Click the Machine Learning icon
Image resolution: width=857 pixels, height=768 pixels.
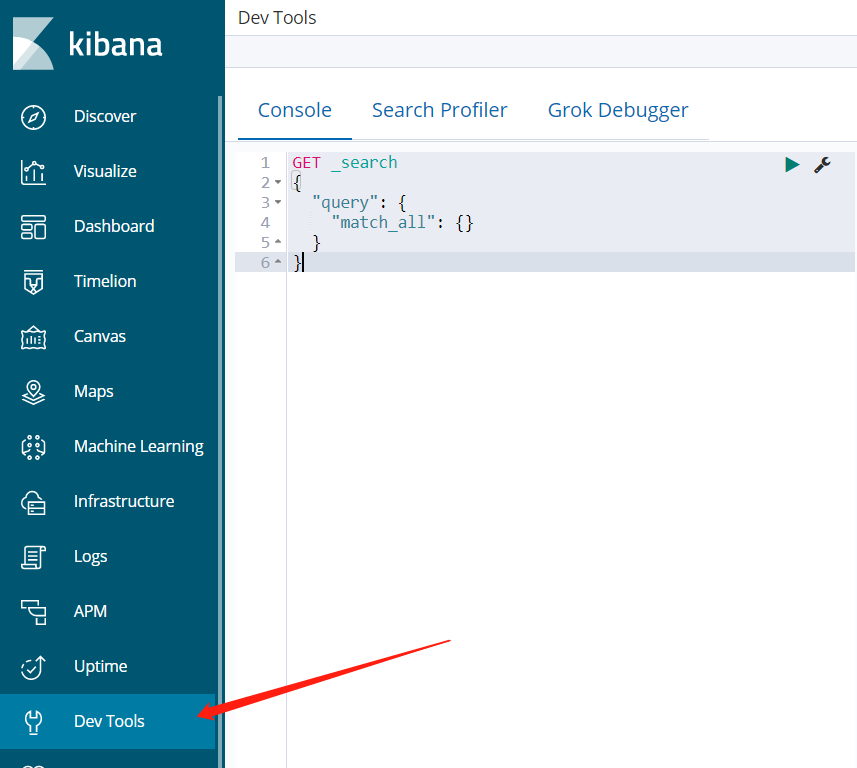(x=33, y=447)
